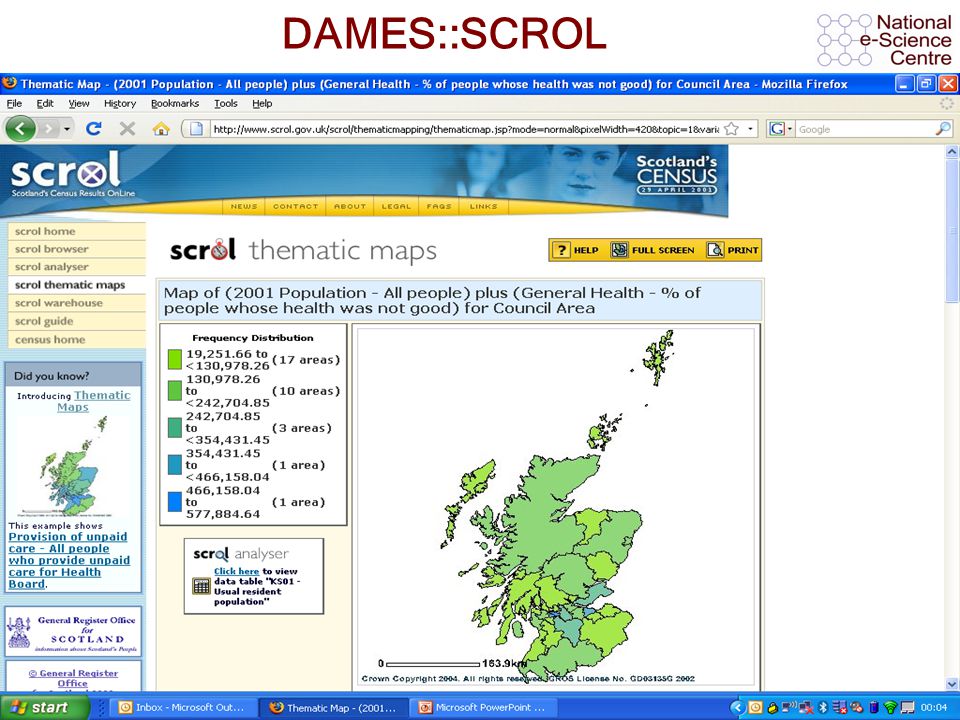Click the Bluetooth tray icon
The height and width of the screenshot is (720, 960).
pos(824,708)
